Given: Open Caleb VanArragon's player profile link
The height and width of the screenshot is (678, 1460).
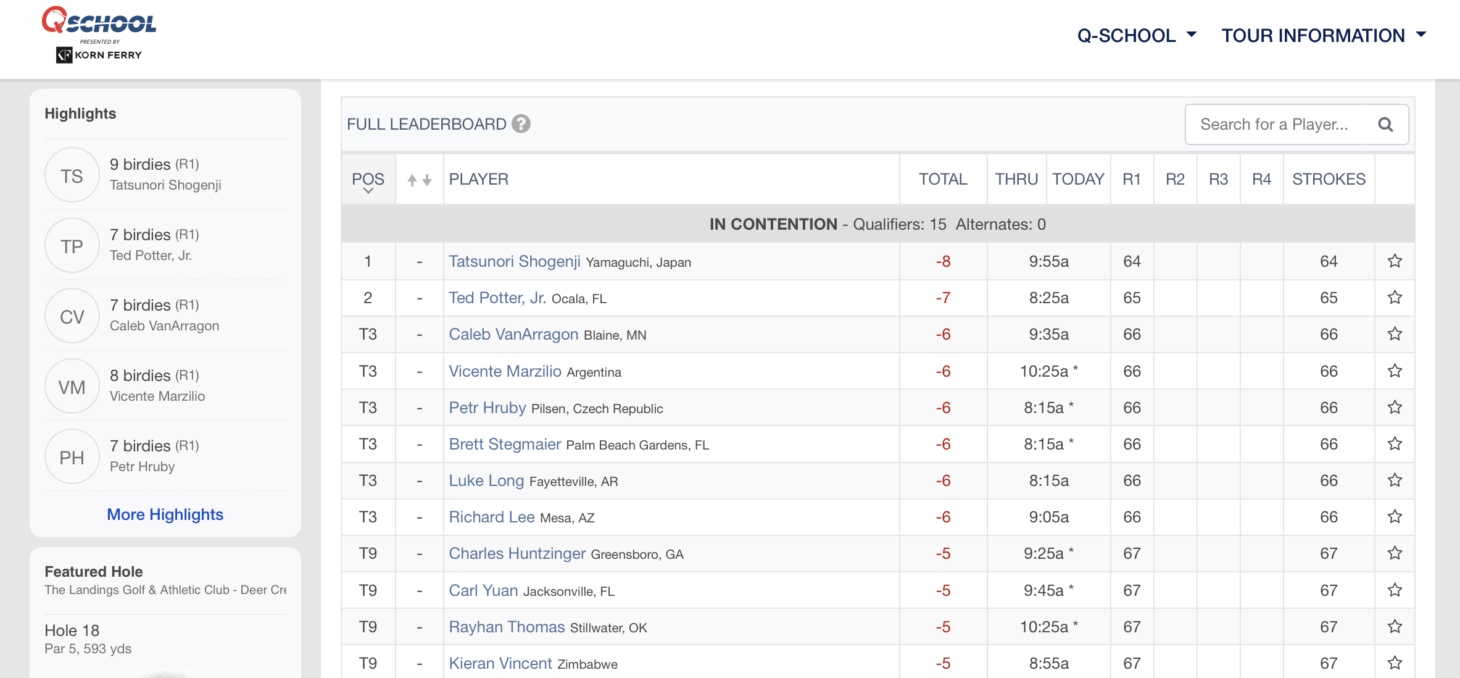Looking at the screenshot, I should pyautogui.click(x=513, y=334).
